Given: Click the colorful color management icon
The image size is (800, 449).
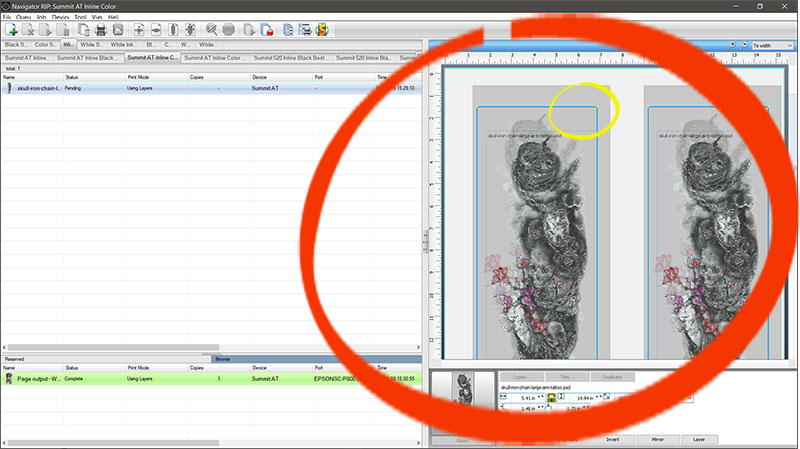Looking at the screenshot, I should point(322,30).
